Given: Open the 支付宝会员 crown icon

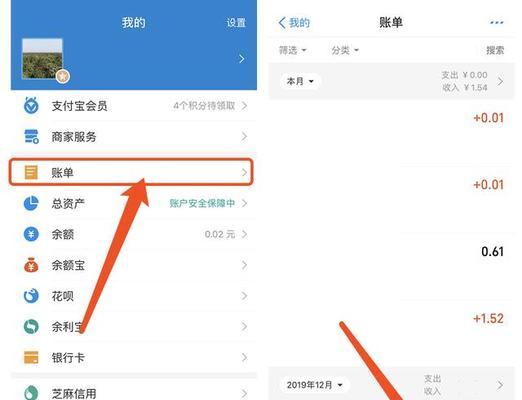Looking at the screenshot, I should point(31,106).
